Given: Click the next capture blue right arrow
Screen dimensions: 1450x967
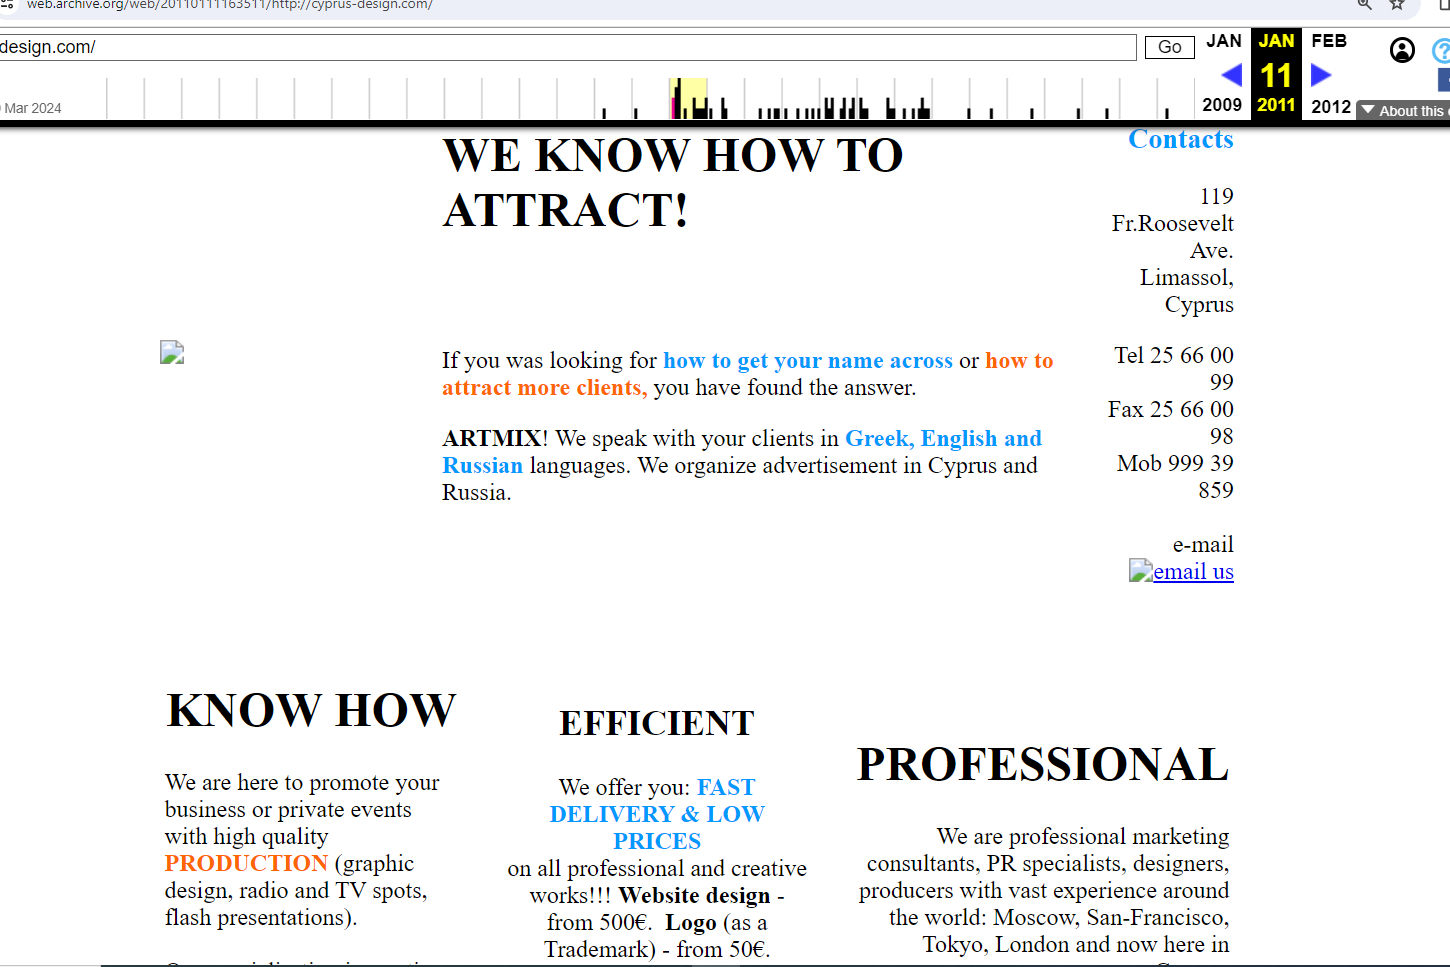Looking at the screenshot, I should [1320, 75].
